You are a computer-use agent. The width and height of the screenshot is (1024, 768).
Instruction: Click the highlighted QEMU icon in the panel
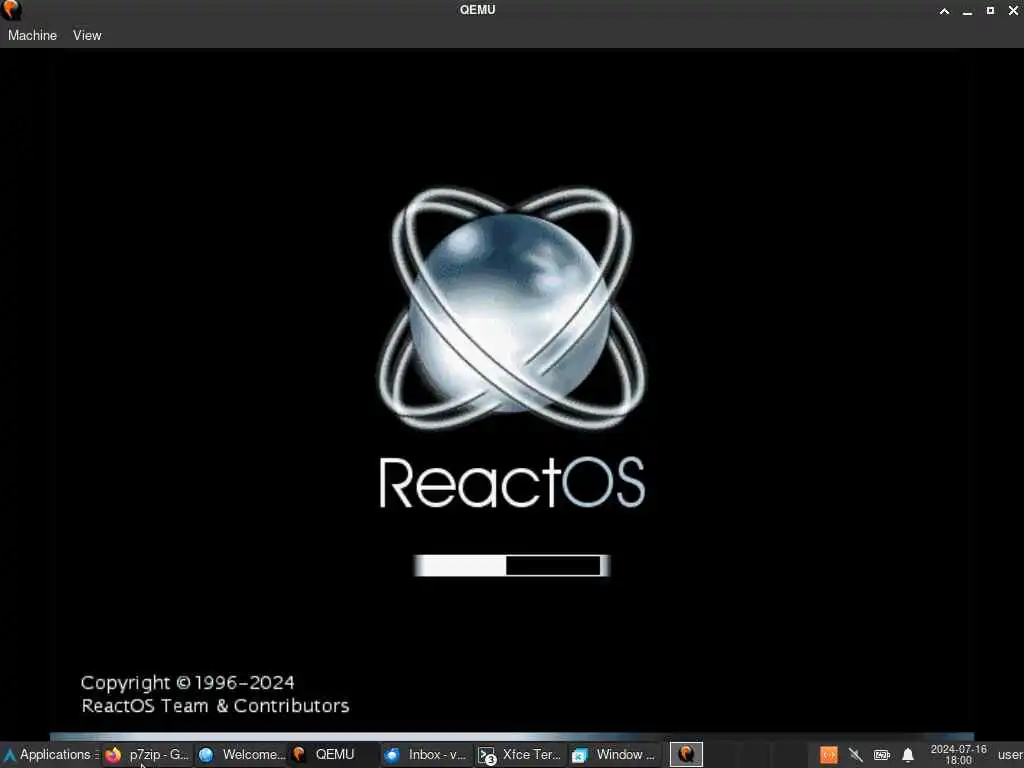pyautogui.click(x=686, y=755)
